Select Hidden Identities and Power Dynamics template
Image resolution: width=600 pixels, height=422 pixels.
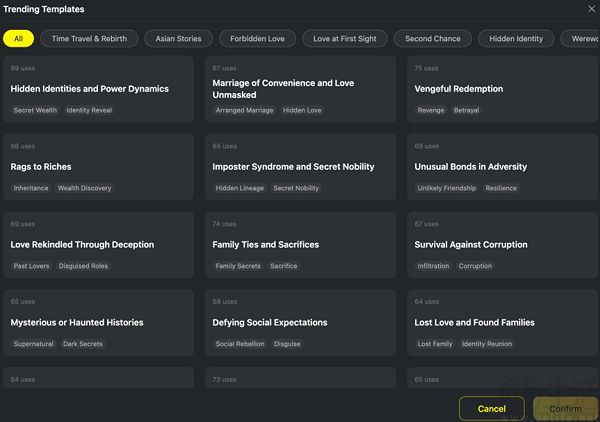click(x=99, y=89)
